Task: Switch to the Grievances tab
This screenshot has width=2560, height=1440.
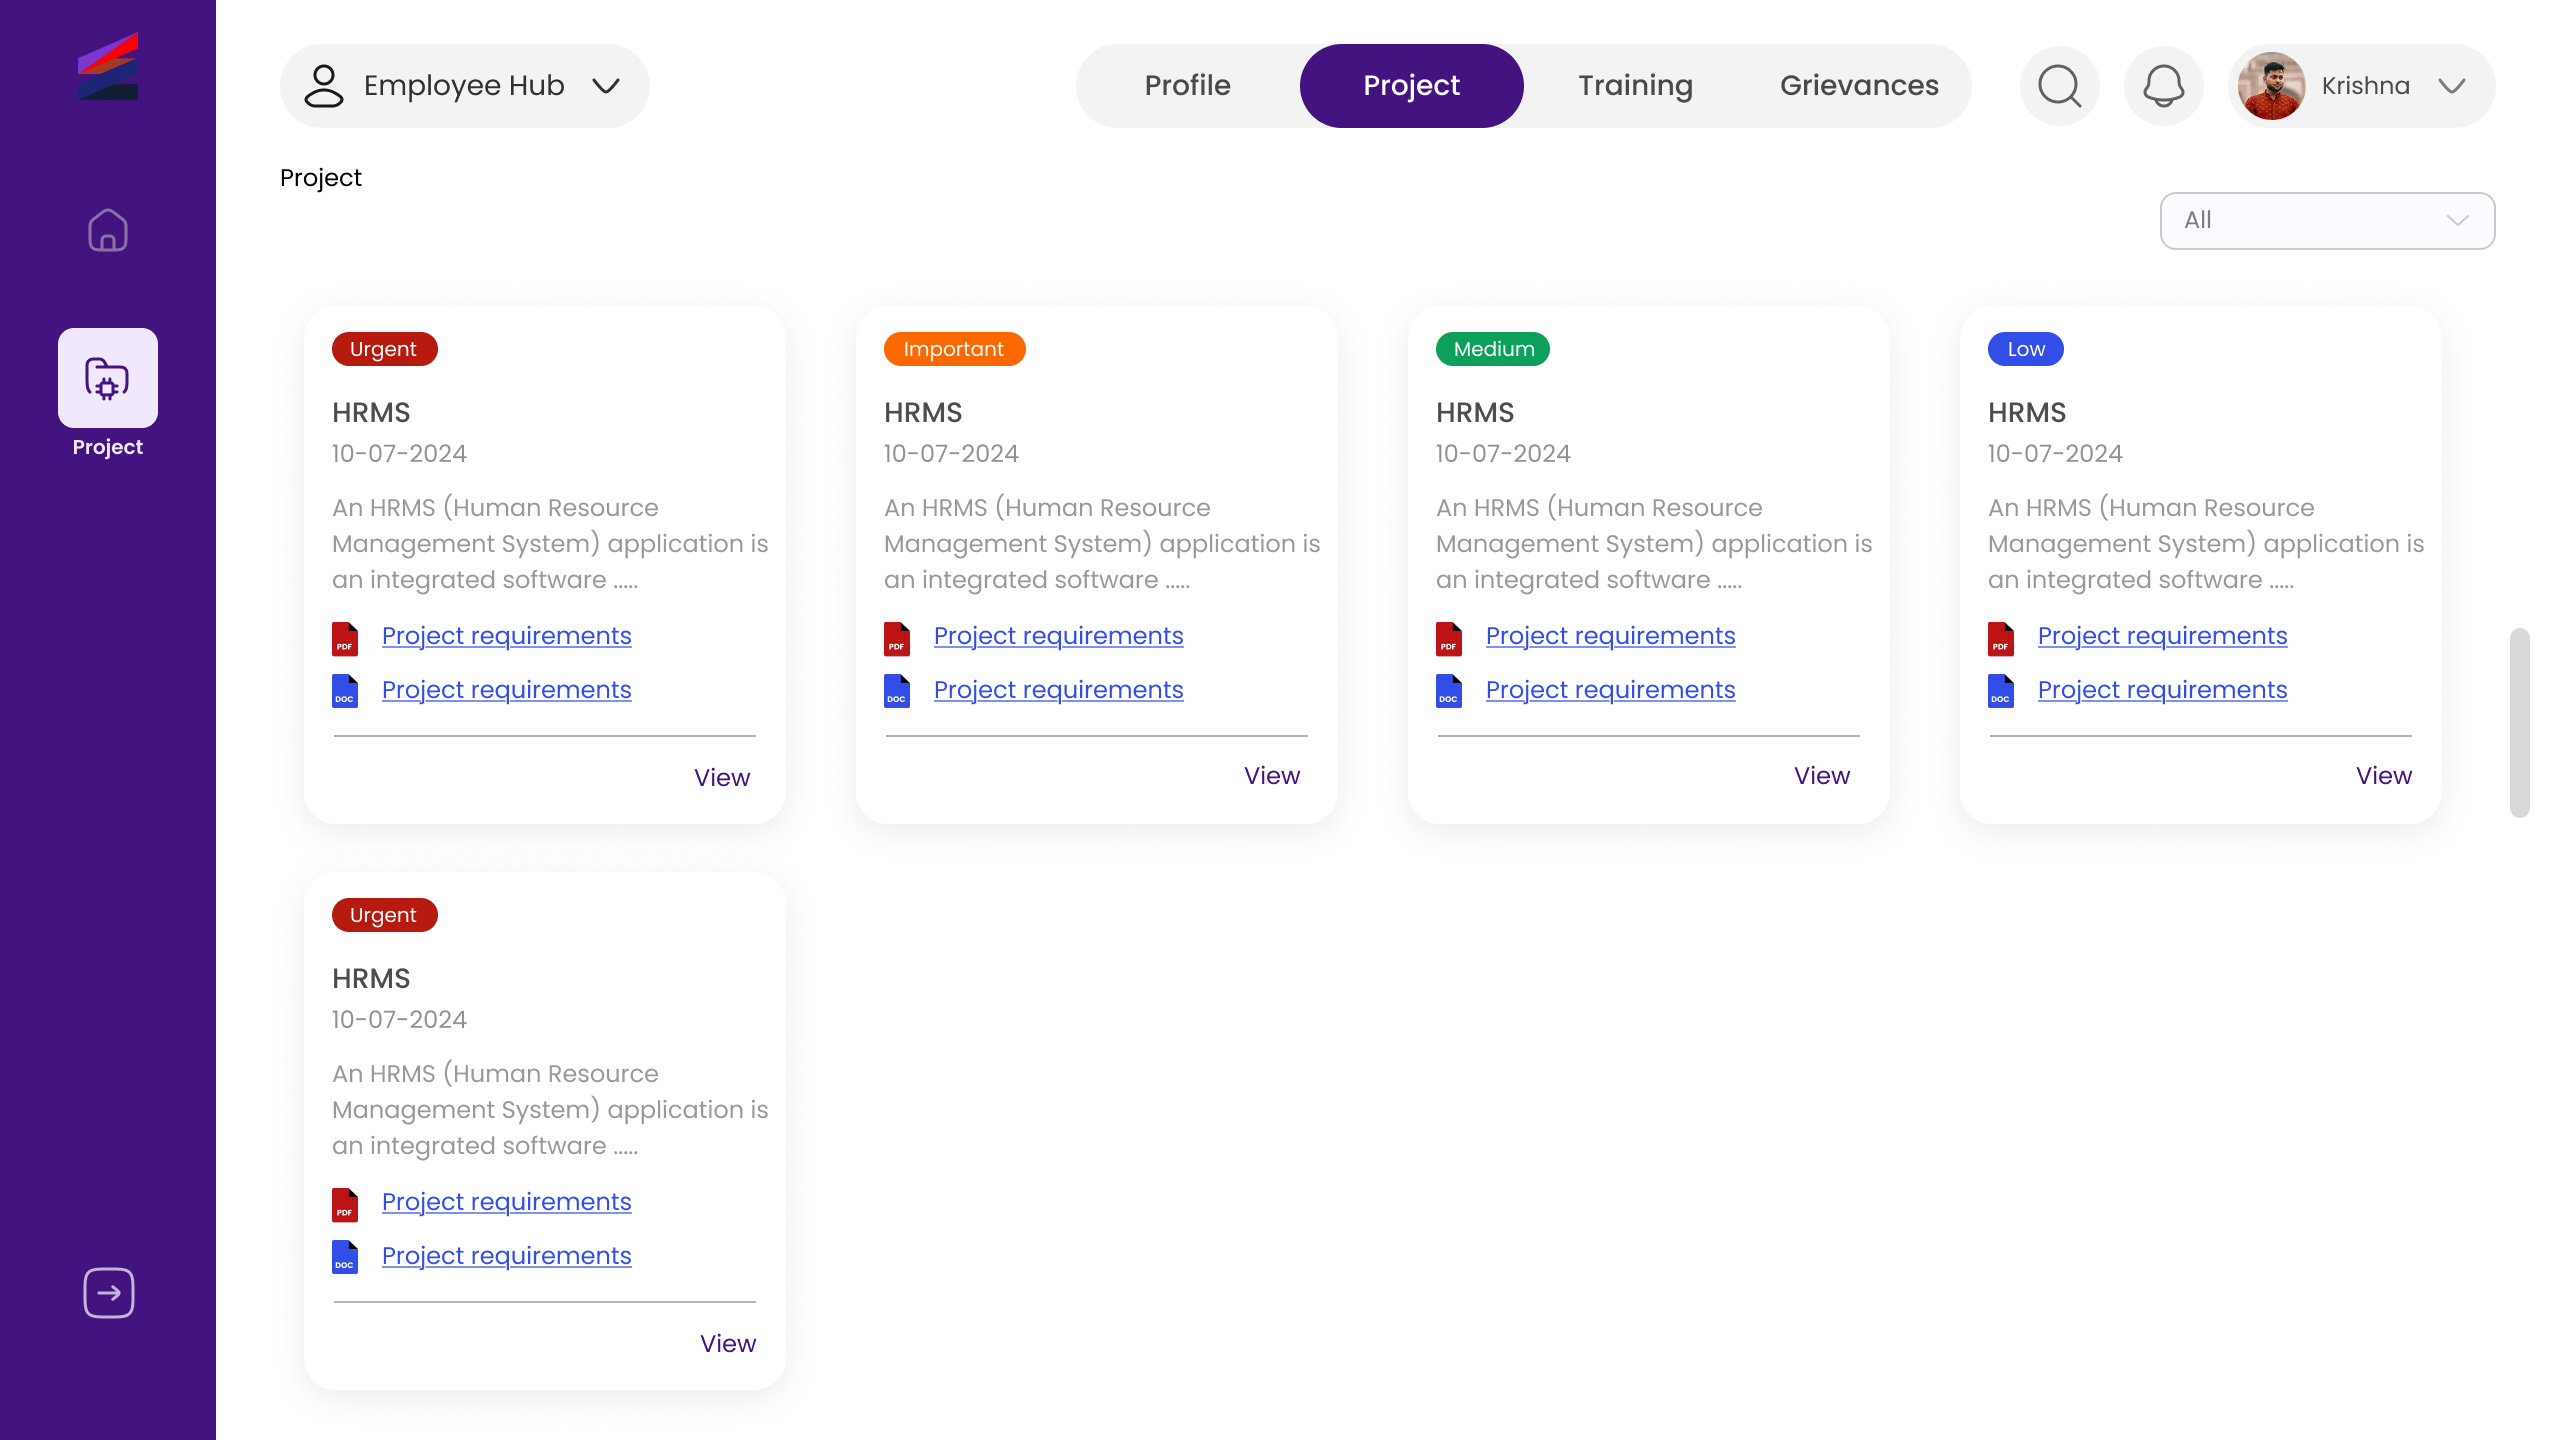Action: tap(1859, 86)
